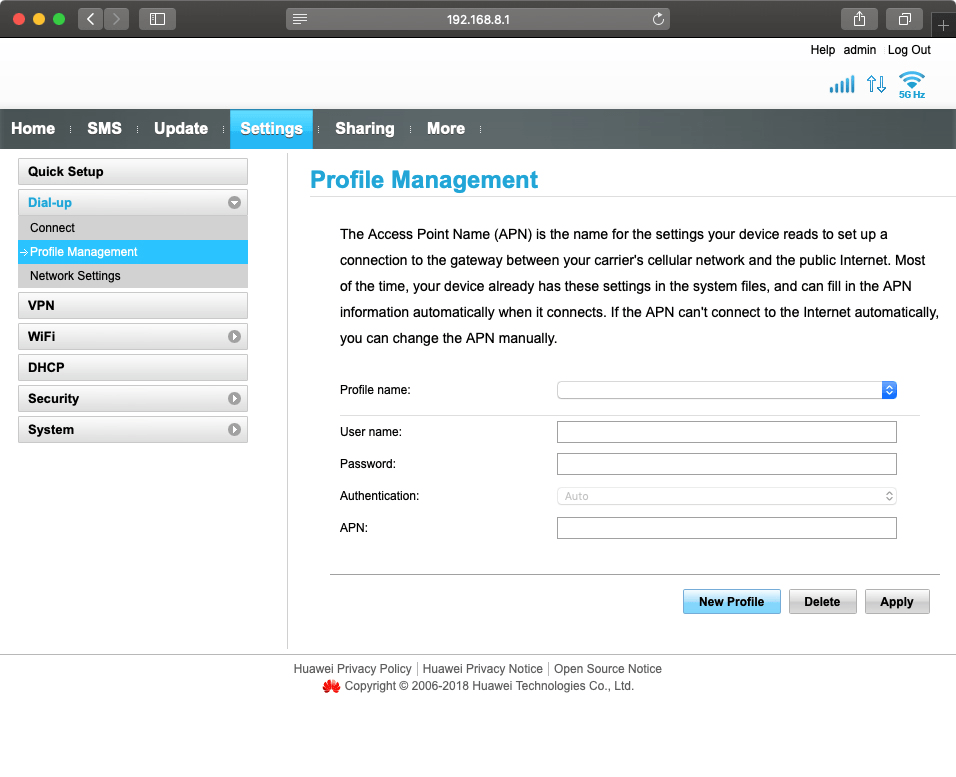The height and width of the screenshot is (777, 956).
Task: Click the data transfer arrows icon
Action: coord(876,84)
